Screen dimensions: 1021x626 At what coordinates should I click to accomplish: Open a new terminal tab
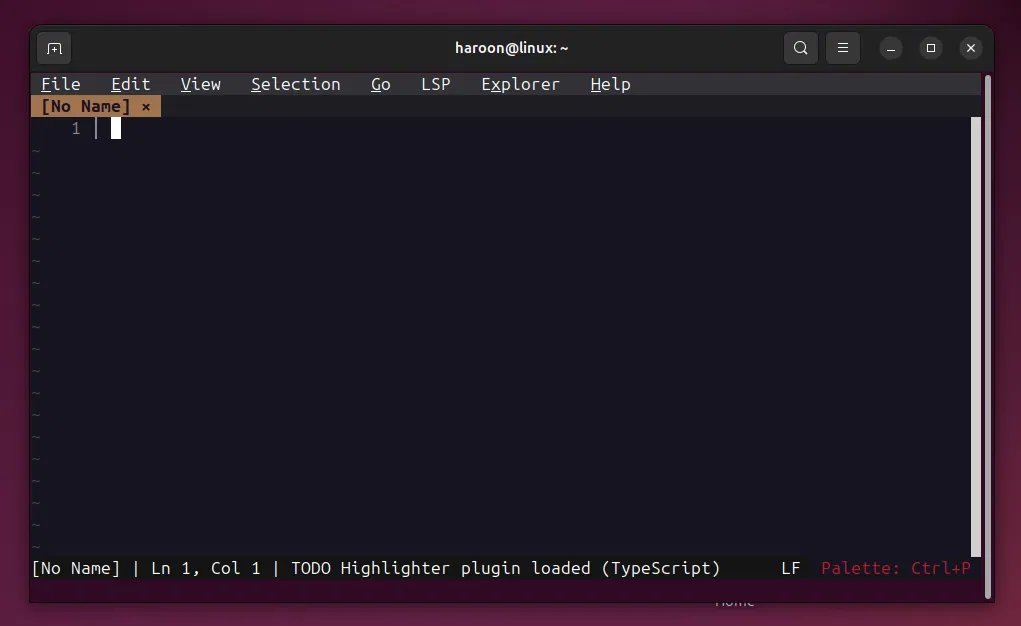(x=54, y=47)
